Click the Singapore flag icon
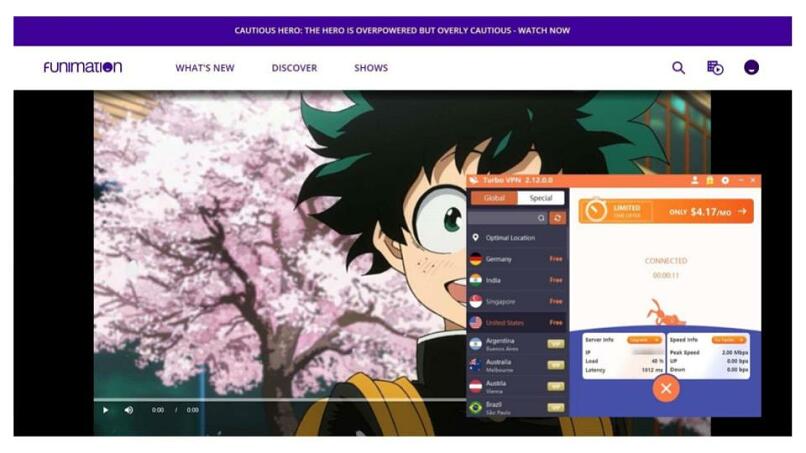Screen dimensions: 806x453 (476, 301)
